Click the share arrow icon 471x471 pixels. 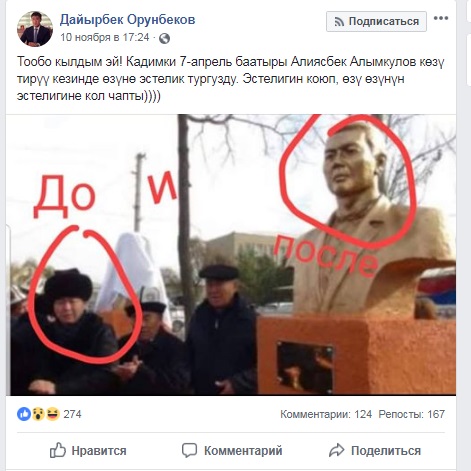(336, 450)
